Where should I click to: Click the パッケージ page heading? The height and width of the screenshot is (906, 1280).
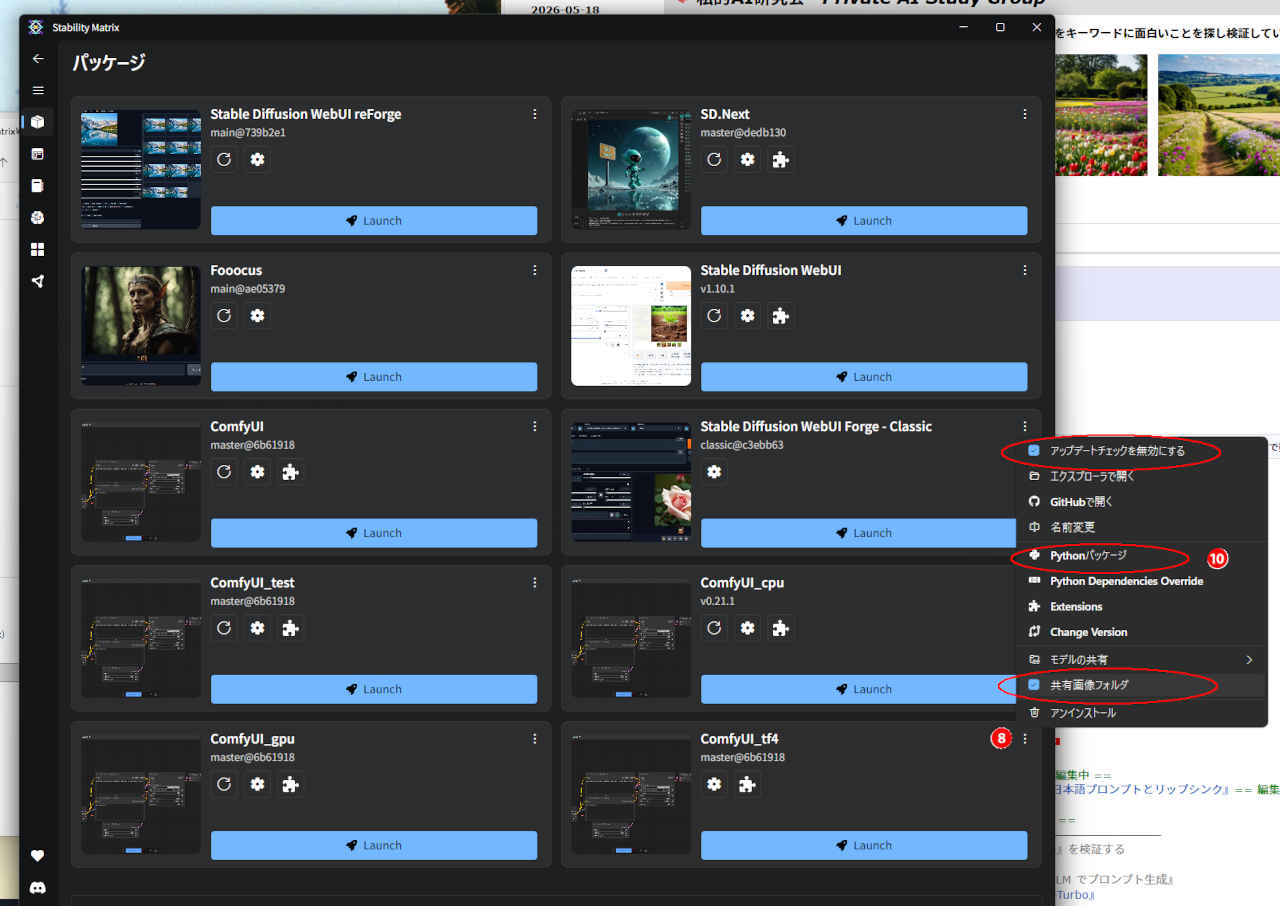(109, 62)
